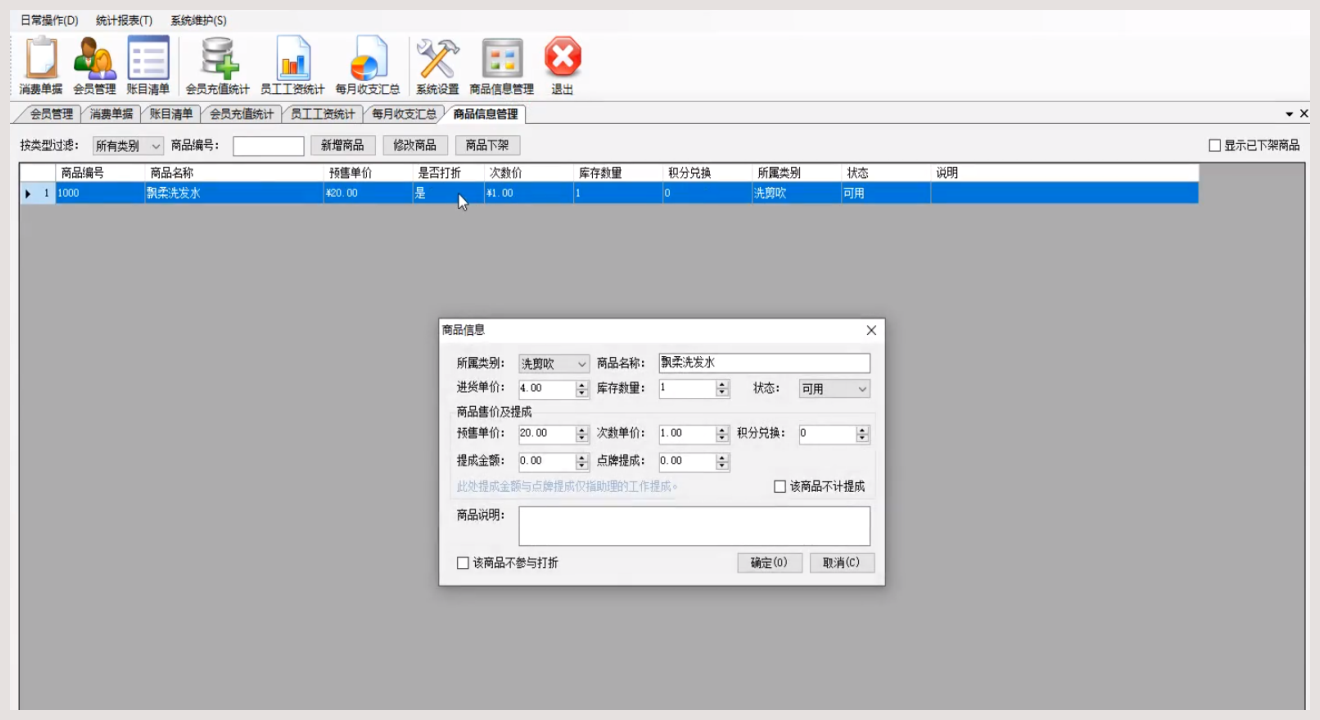Switch to the 员工工资统计 tab
The width and height of the screenshot is (1320, 720).
click(x=323, y=114)
